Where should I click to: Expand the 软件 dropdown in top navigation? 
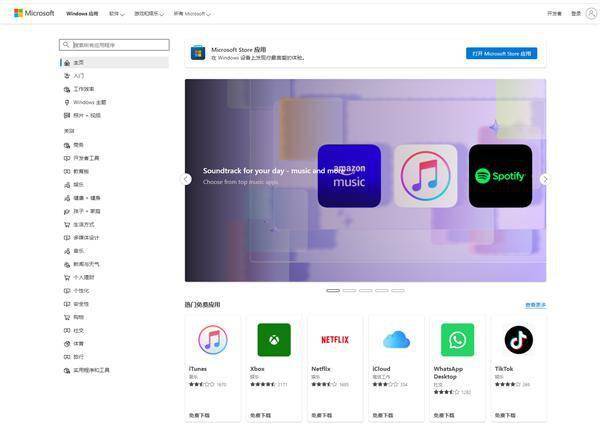(x=116, y=14)
